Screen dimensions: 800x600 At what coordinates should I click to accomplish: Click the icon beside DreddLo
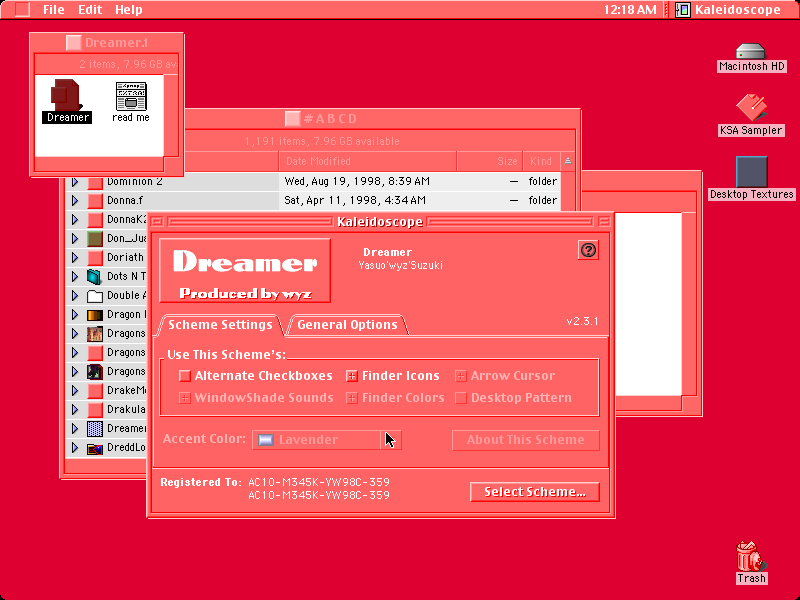point(95,448)
